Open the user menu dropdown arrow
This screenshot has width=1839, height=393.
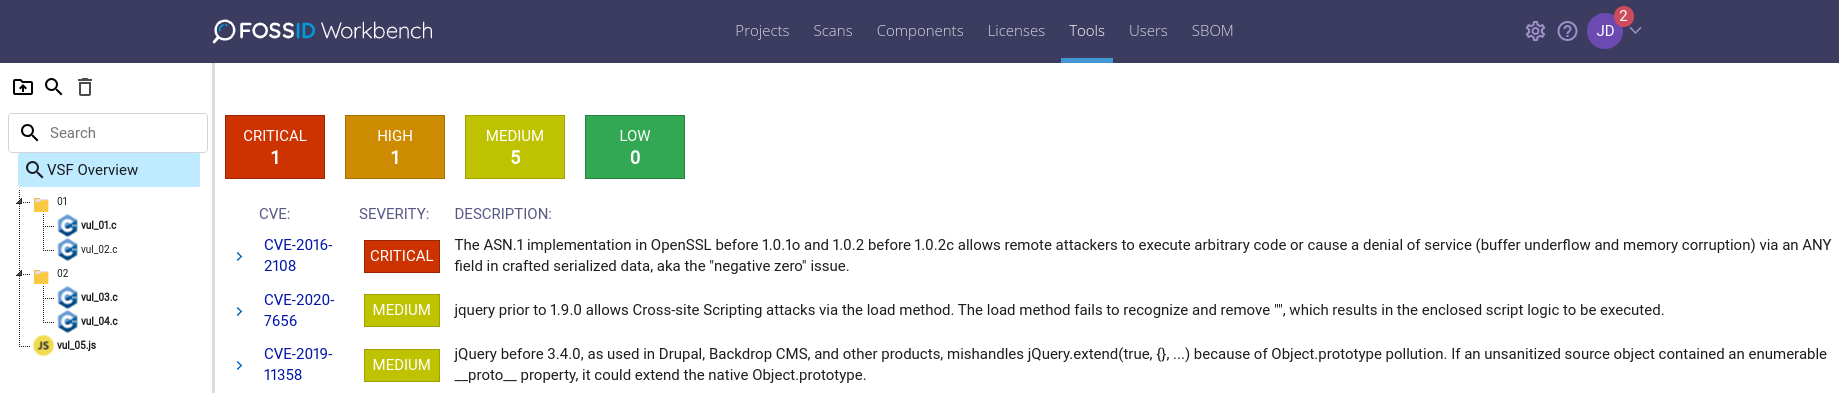pyautogui.click(x=1636, y=31)
